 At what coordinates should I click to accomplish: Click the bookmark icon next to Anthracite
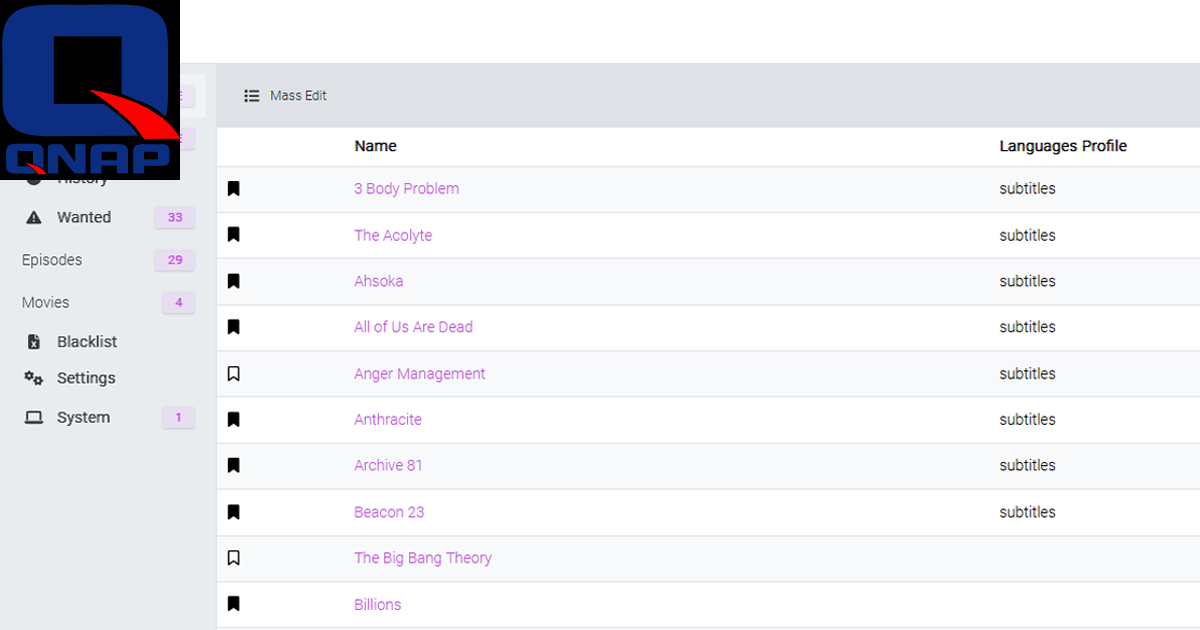(234, 420)
